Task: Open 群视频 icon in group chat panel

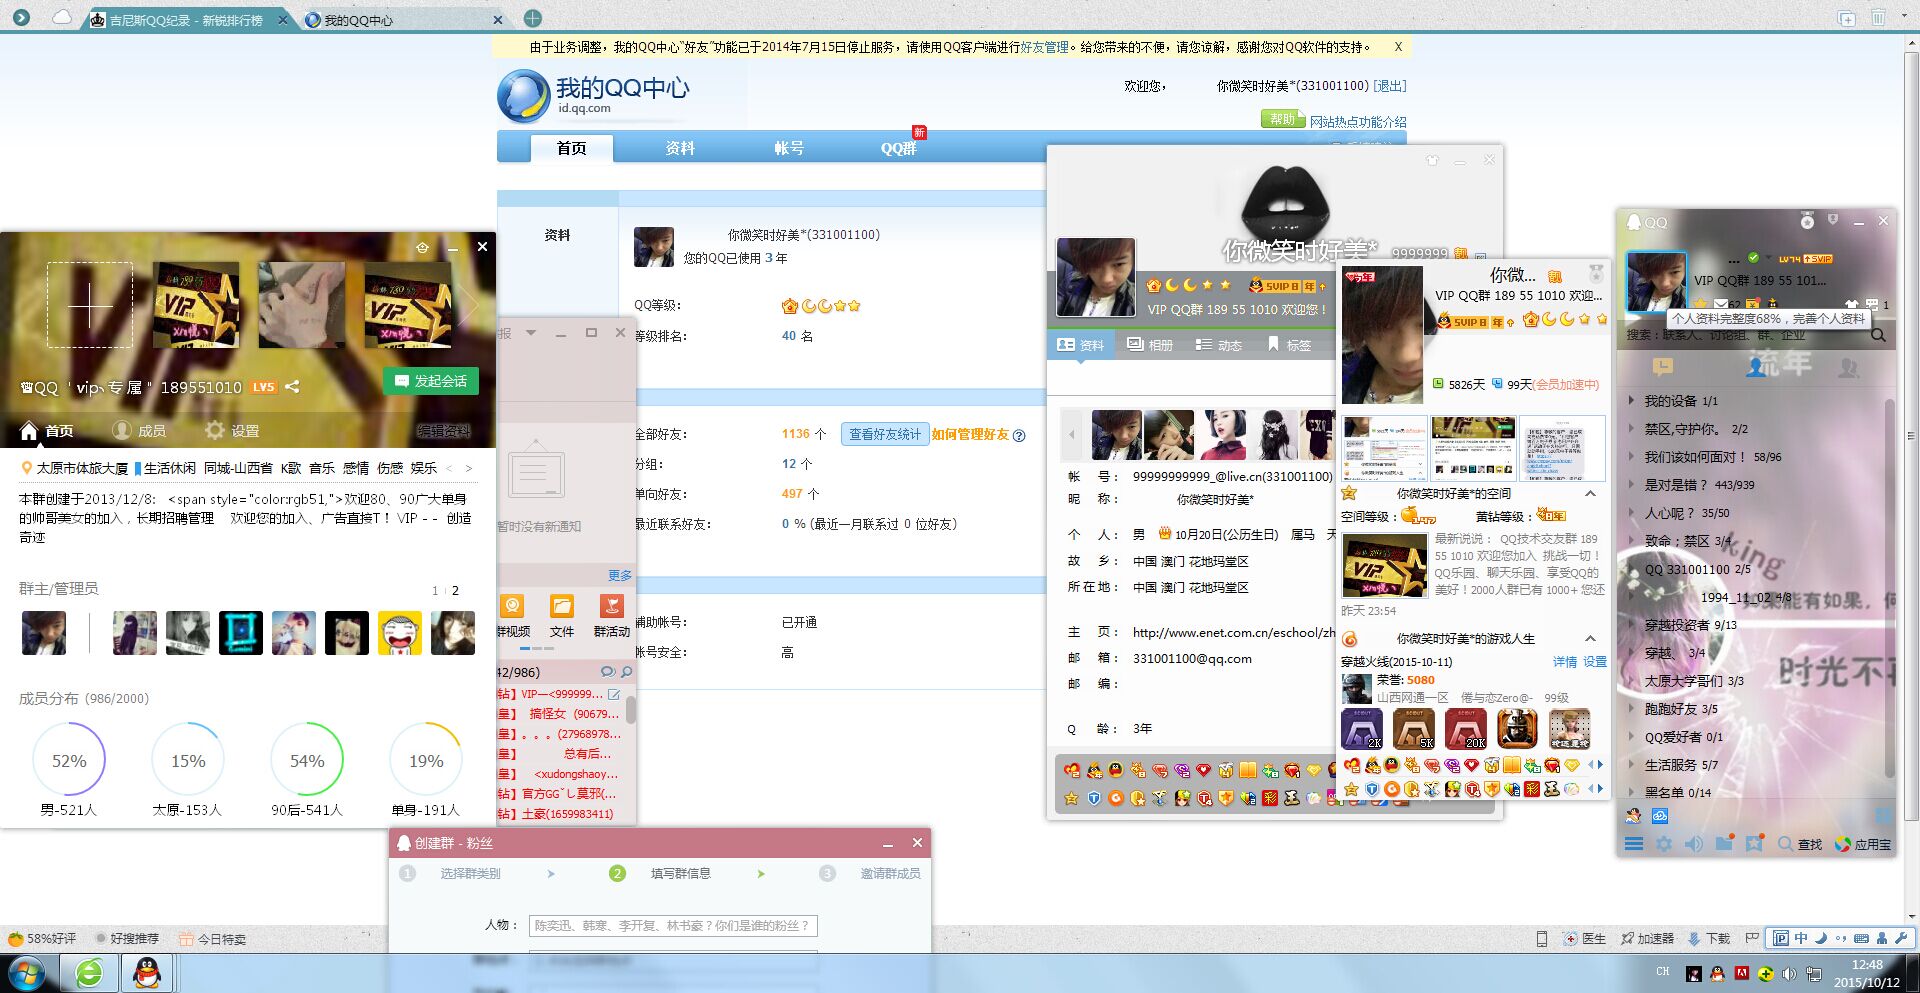Action: 512,606
